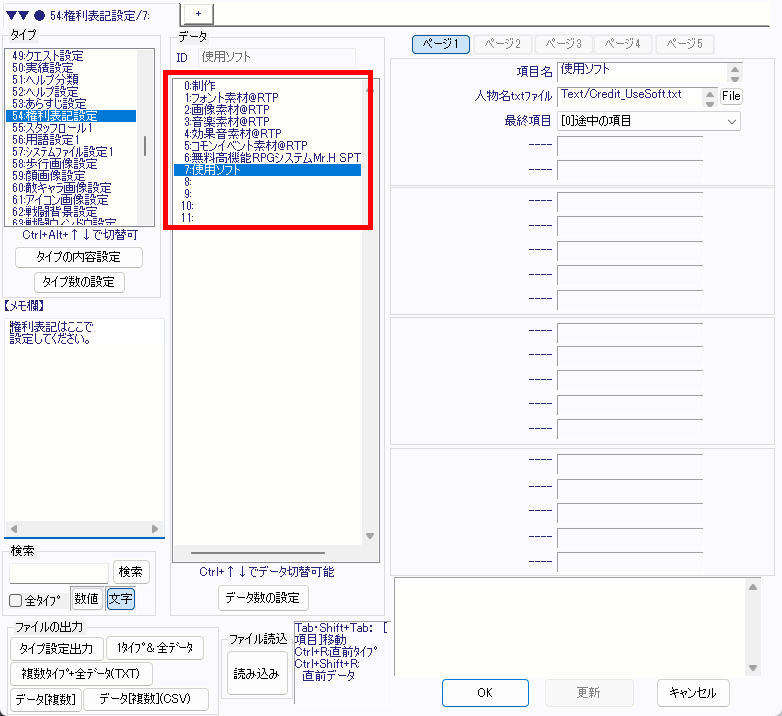Click the 読み込み file load button
The height and width of the screenshot is (716, 782).
coord(258,673)
